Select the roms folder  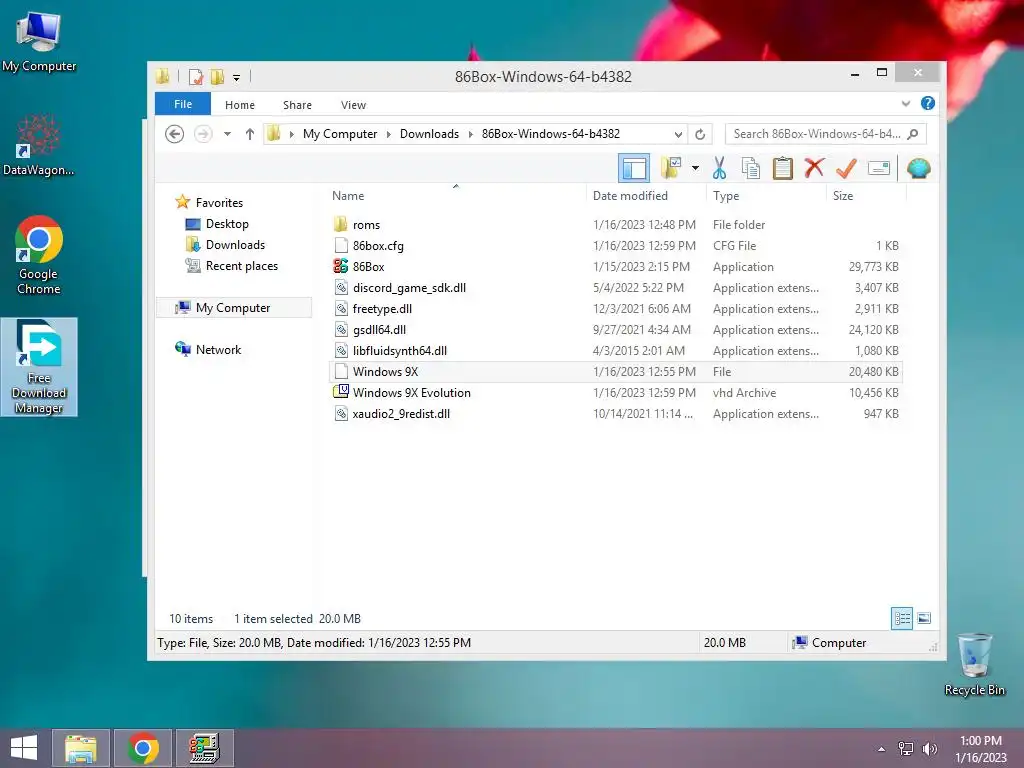tap(616, 225)
